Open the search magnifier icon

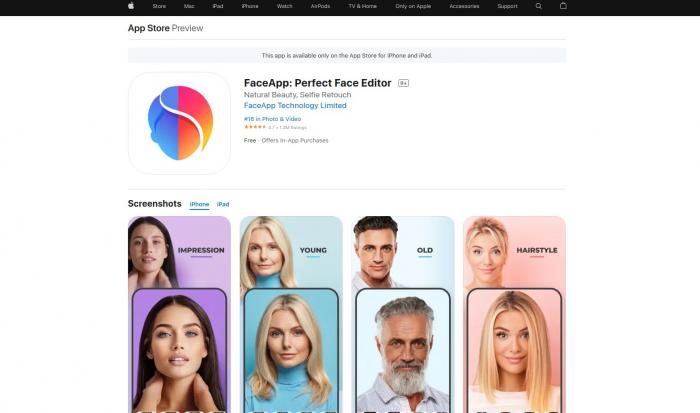tap(538, 6)
